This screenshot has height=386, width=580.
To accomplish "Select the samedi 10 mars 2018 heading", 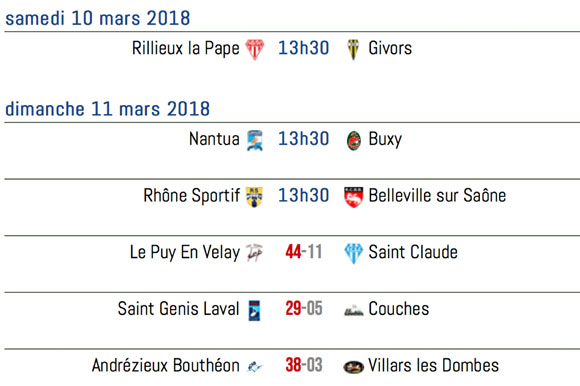I will point(98,18).
